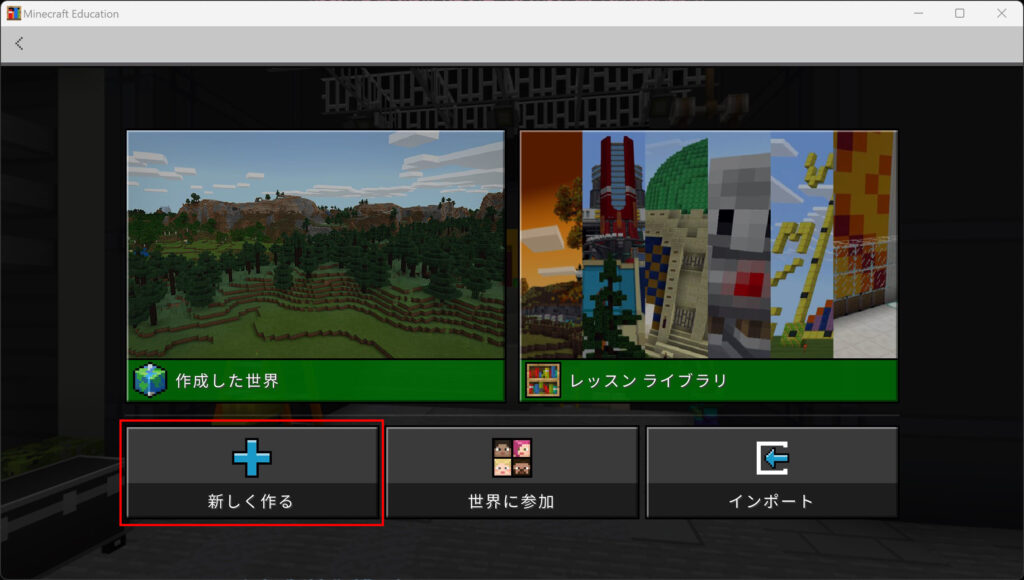Viewport: 1024px width, 580px height.
Task: Click the back arrow at top left
Action: [x=19, y=44]
